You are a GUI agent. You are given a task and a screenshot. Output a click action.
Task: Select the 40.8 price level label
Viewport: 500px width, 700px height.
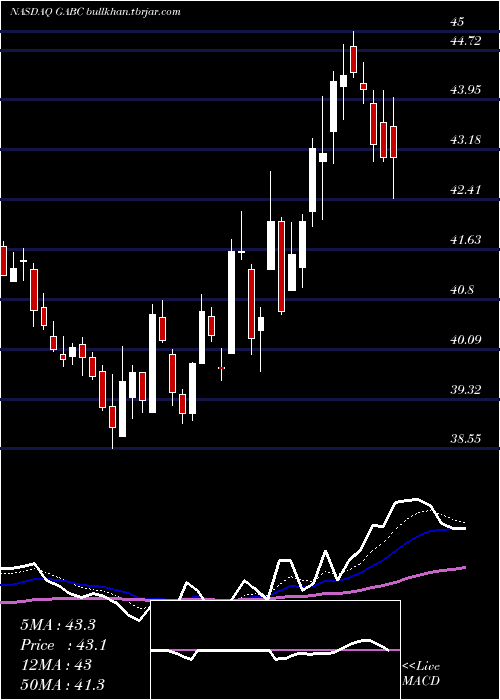coord(462,290)
